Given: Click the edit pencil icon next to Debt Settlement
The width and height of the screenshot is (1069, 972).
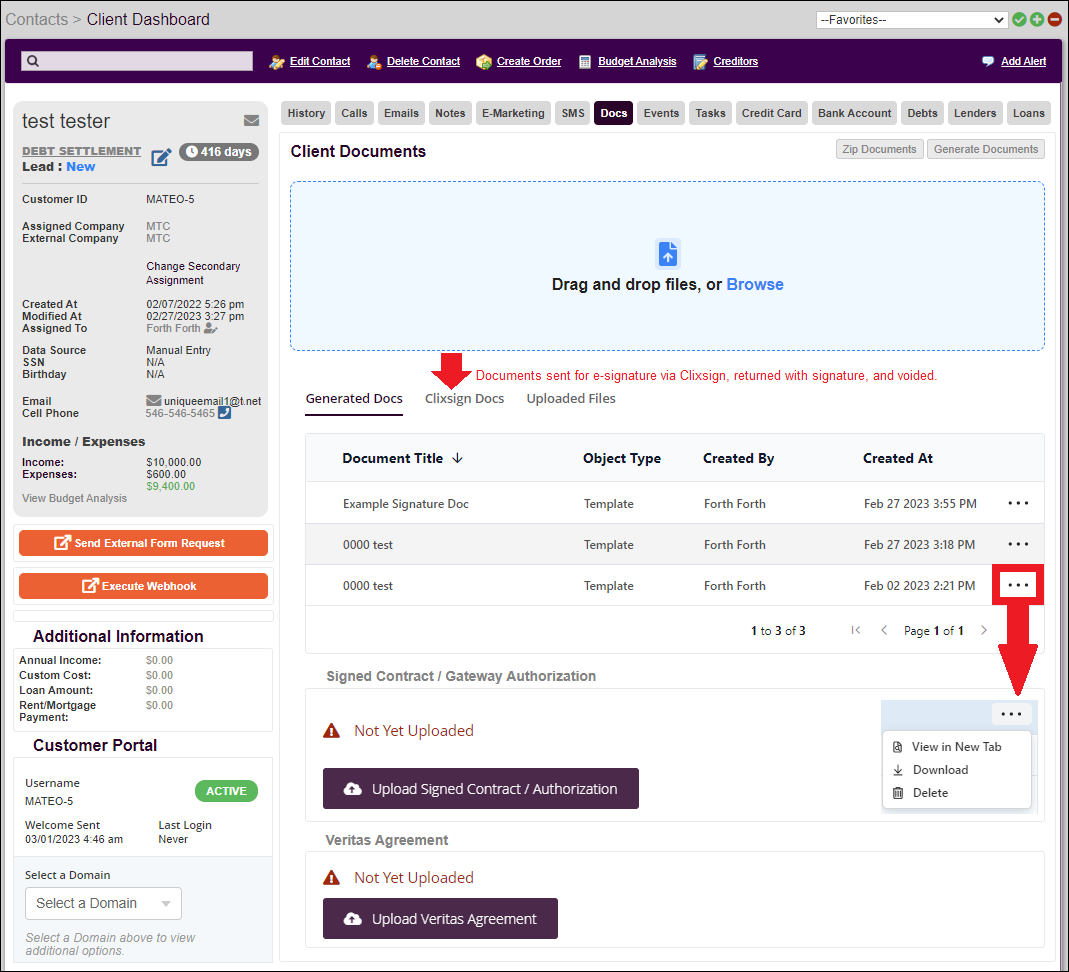Looking at the screenshot, I should 161,158.
